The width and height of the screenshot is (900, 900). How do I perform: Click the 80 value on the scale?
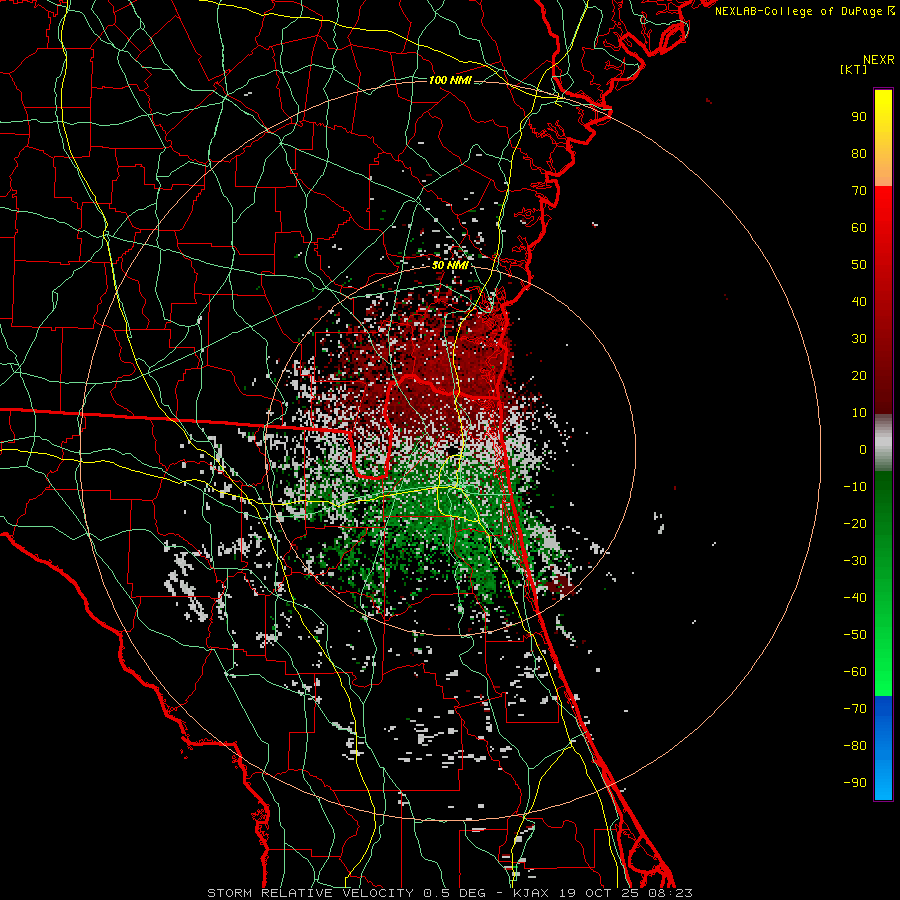pyautogui.click(x=859, y=153)
